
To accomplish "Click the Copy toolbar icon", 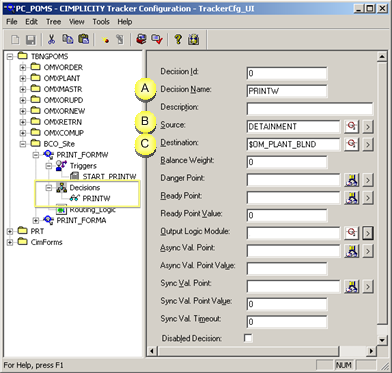I will tap(68, 40).
